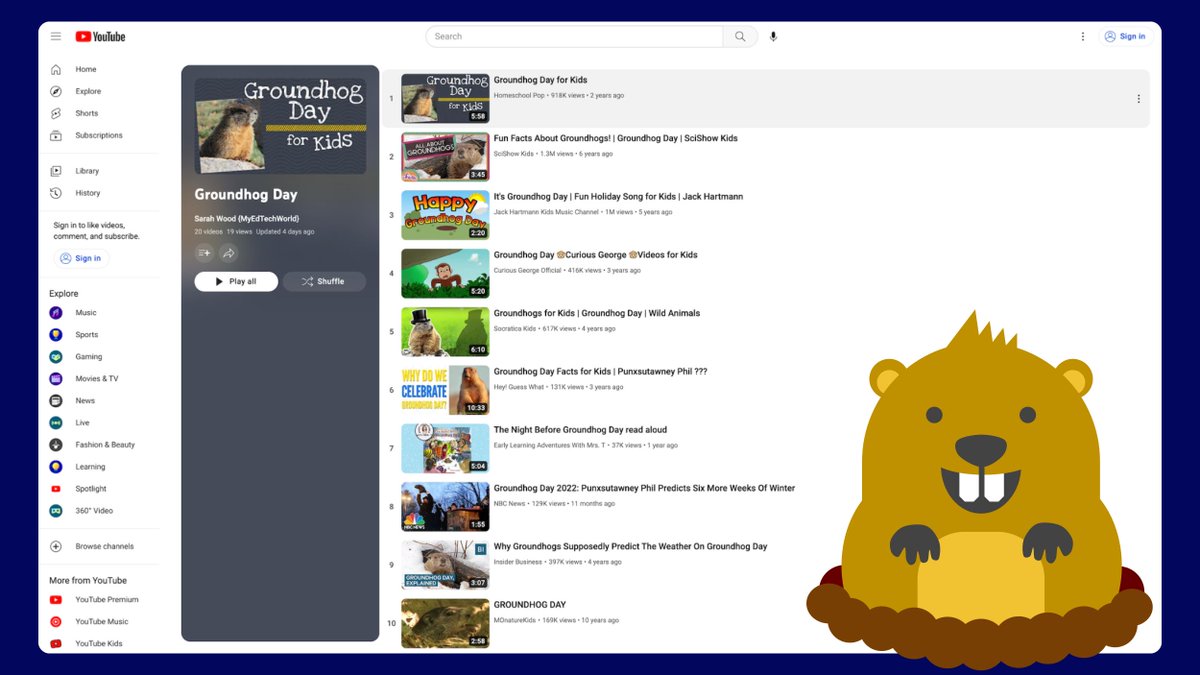This screenshot has height=675, width=1200.
Task: Click the YouTube logo to go home
Action: [x=99, y=36]
